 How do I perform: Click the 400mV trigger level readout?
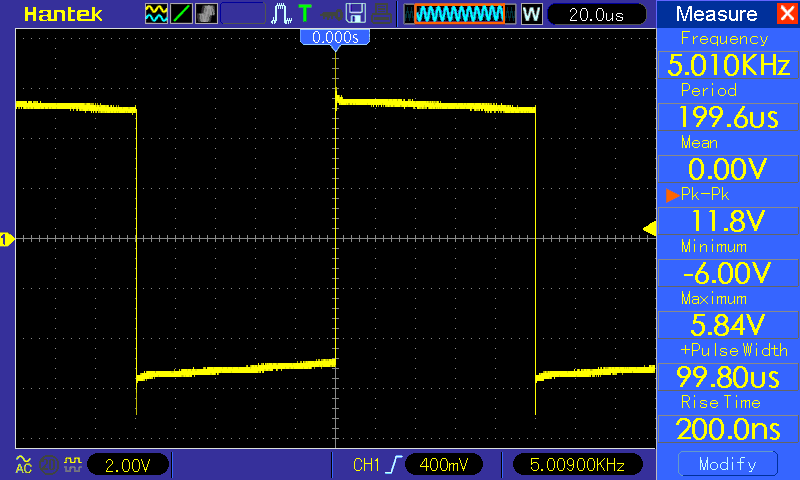click(x=443, y=464)
